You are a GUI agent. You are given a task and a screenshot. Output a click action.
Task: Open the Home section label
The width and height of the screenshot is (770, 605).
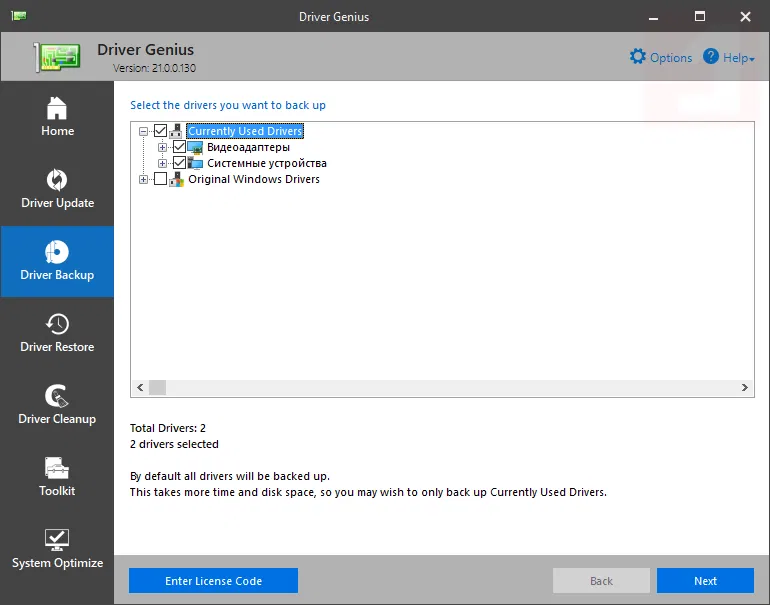[57, 131]
